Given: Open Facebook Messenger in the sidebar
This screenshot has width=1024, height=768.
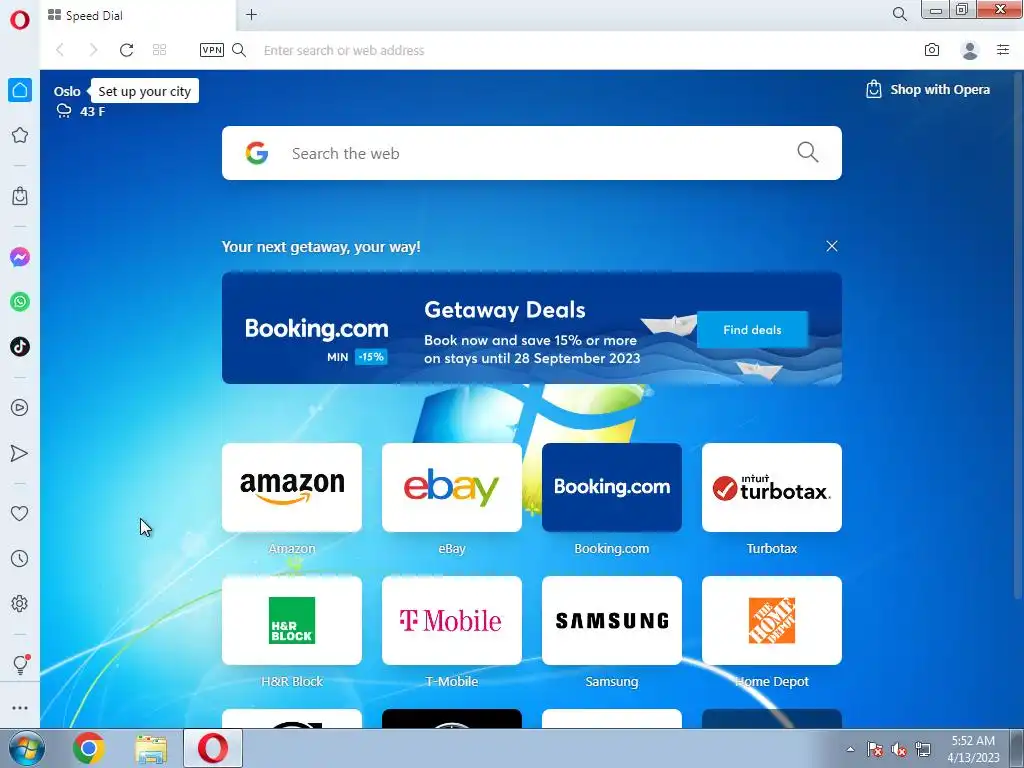Looking at the screenshot, I should [20, 257].
